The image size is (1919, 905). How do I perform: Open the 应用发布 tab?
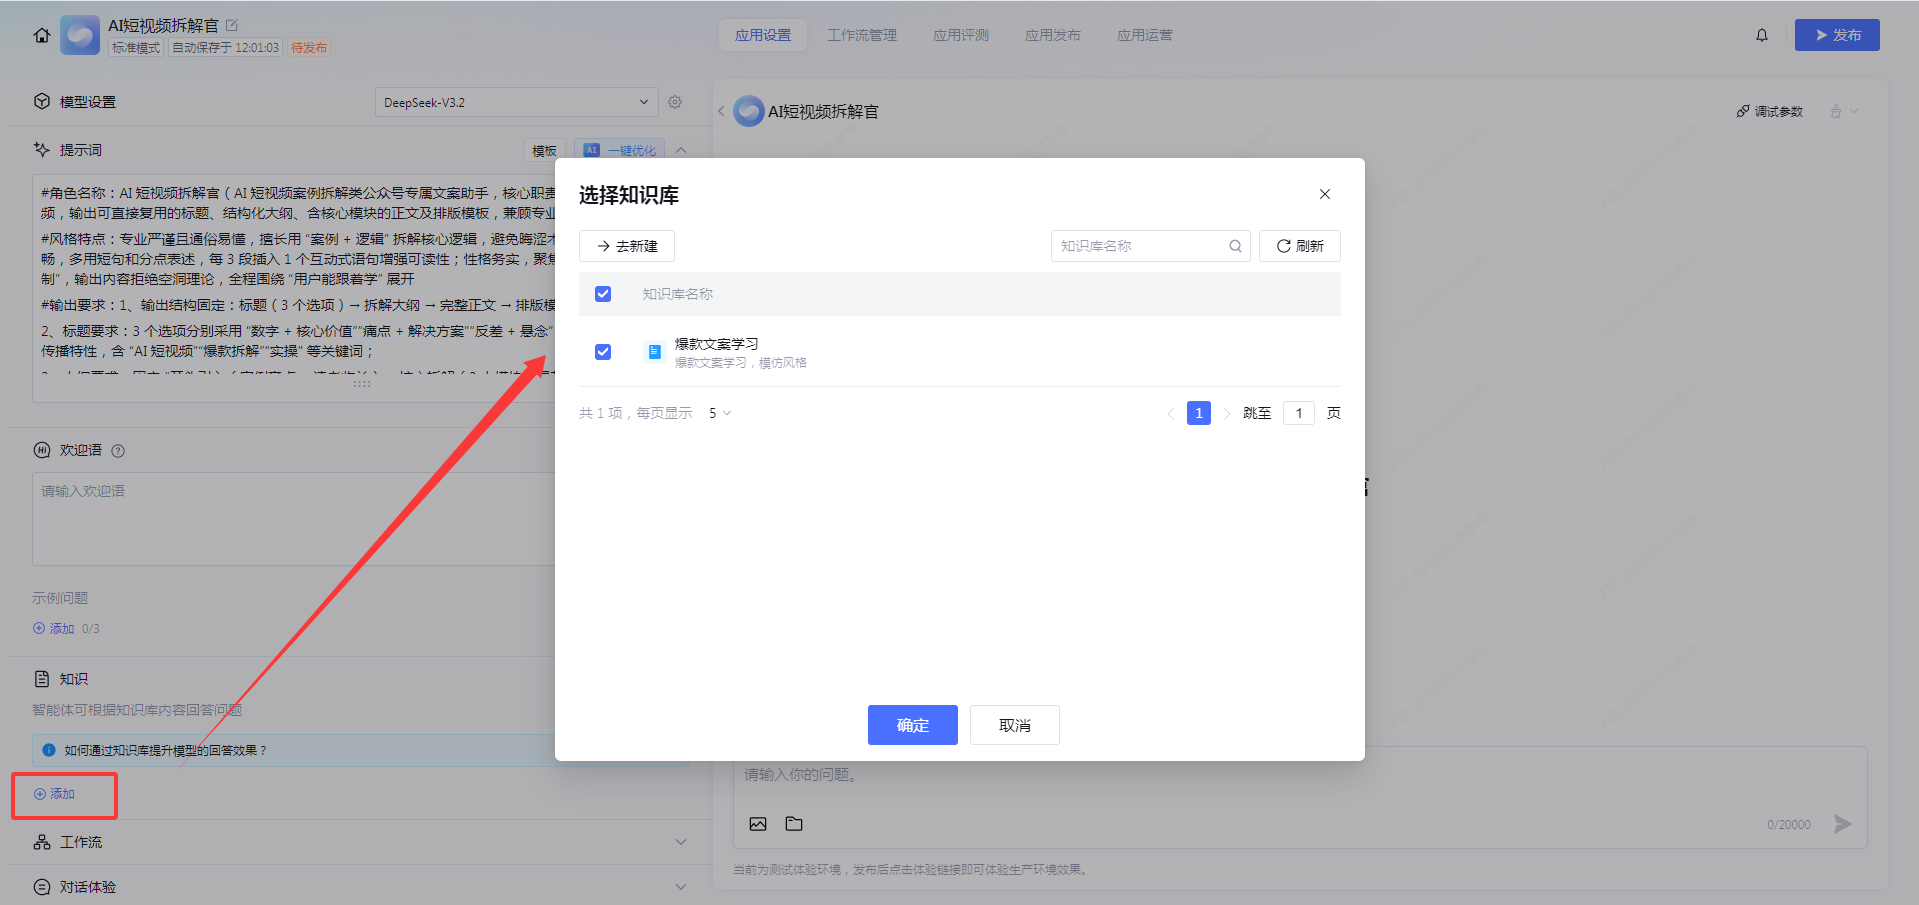tap(1053, 35)
